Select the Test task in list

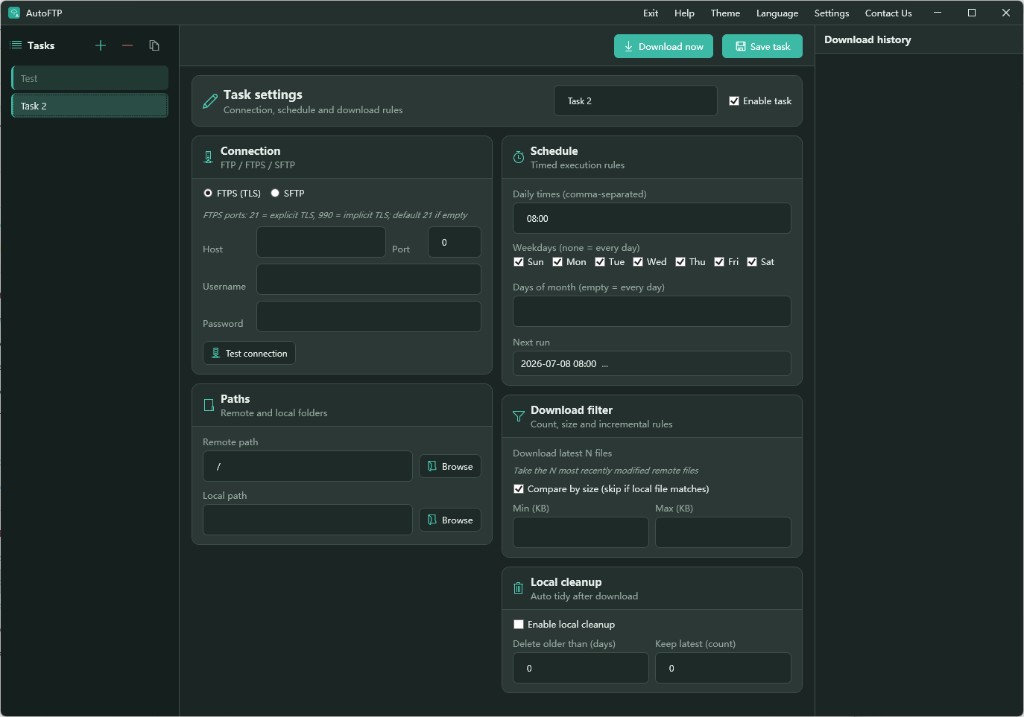point(89,78)
